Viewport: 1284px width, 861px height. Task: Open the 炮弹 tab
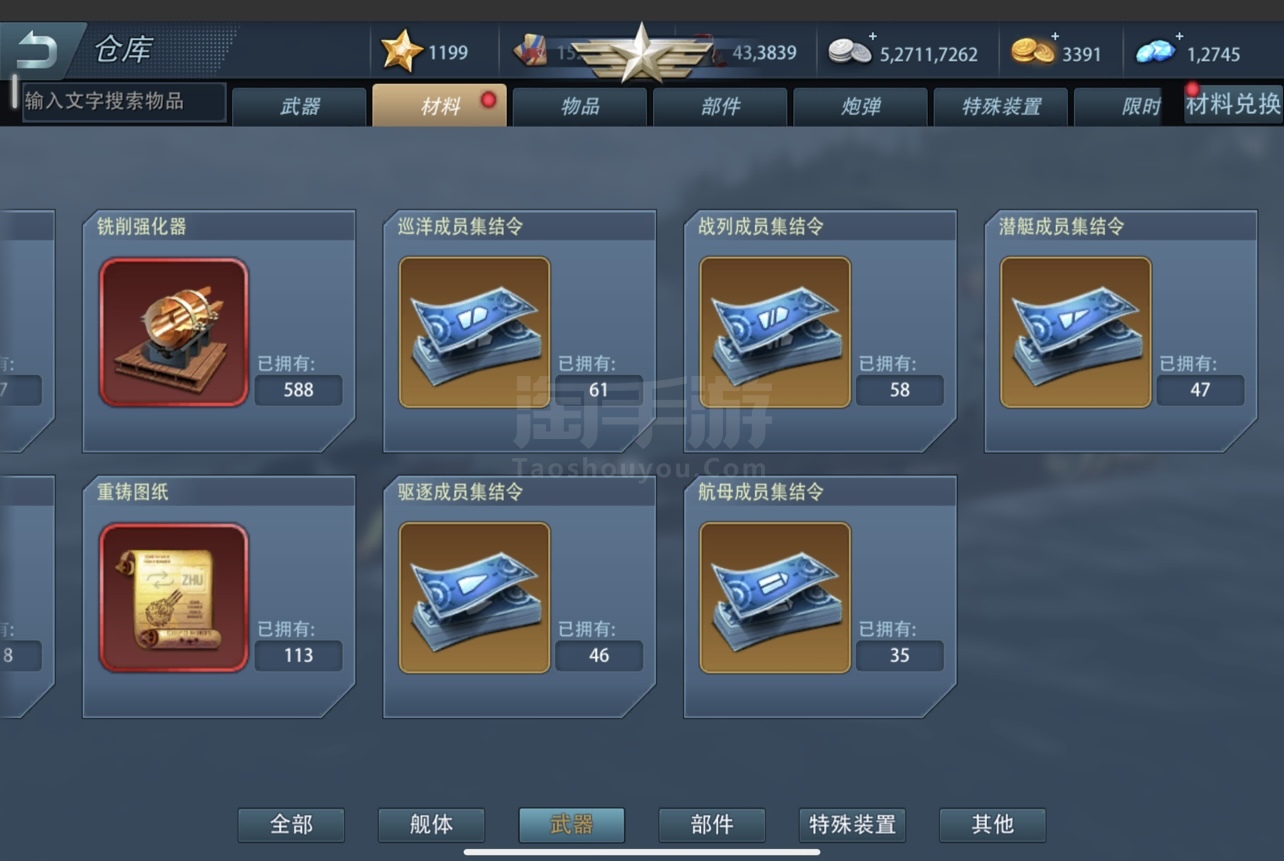coord(861,106)
